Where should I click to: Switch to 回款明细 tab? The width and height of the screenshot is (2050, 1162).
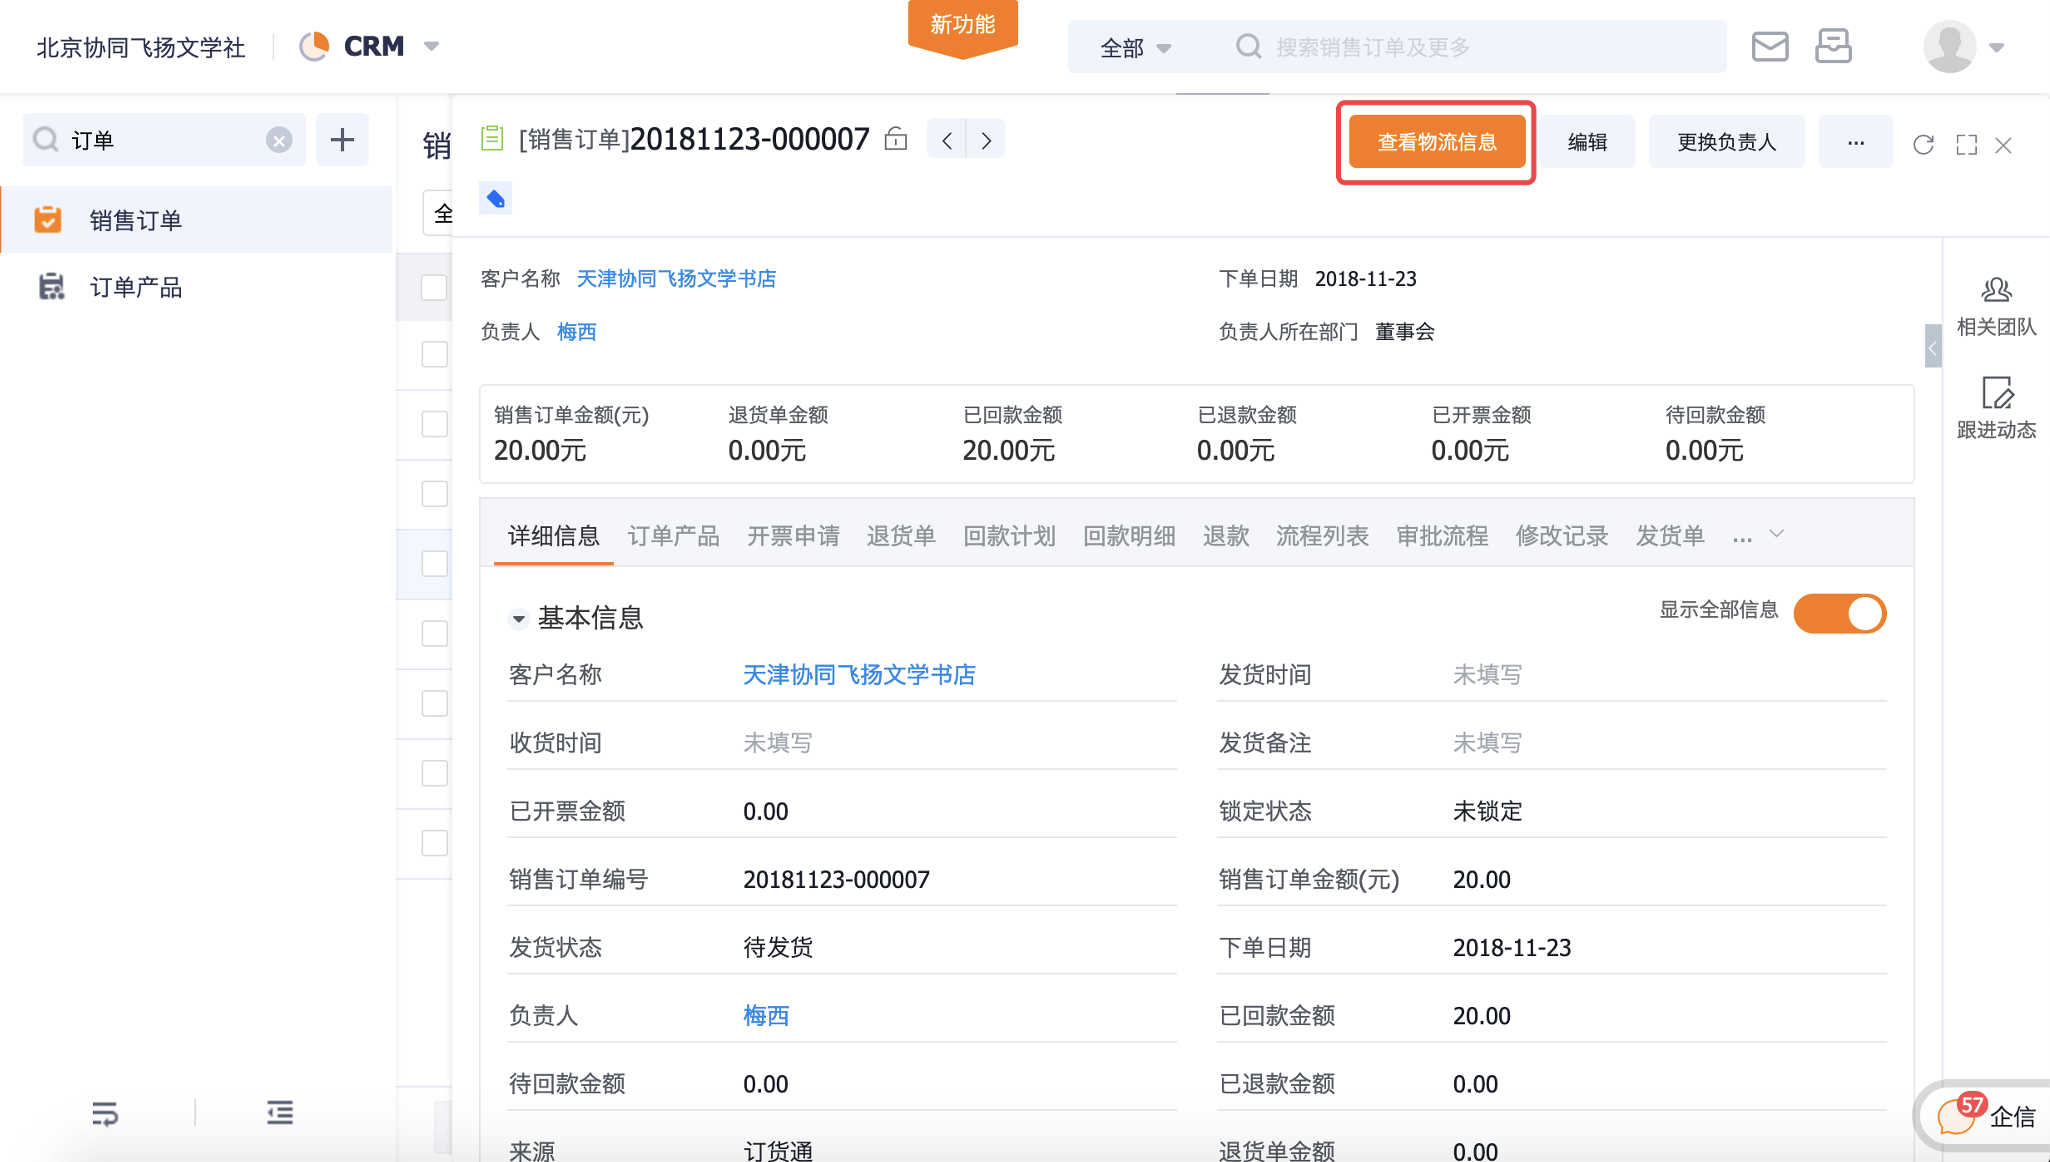[x=1129, y=536]
